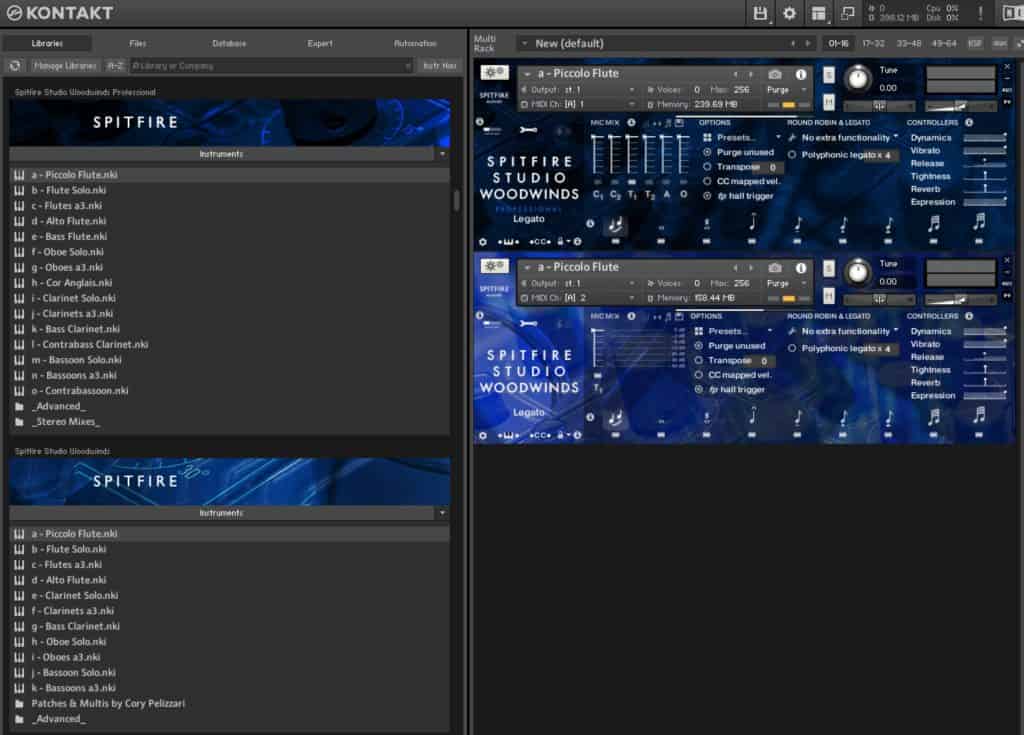Click the save disk icon in Kontakt header
Screen dimensions: 1024x735
760,13
